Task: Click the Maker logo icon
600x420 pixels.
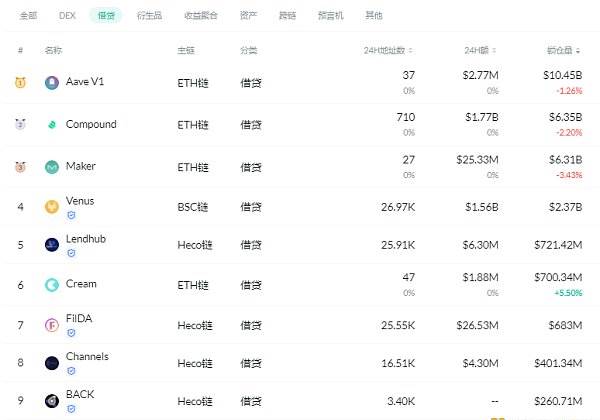Action: coord(52,167)
